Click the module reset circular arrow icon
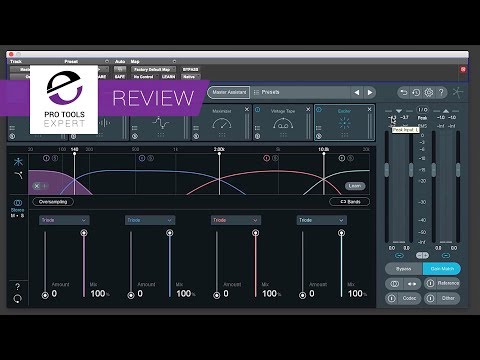480x360 pixels. 18,299
